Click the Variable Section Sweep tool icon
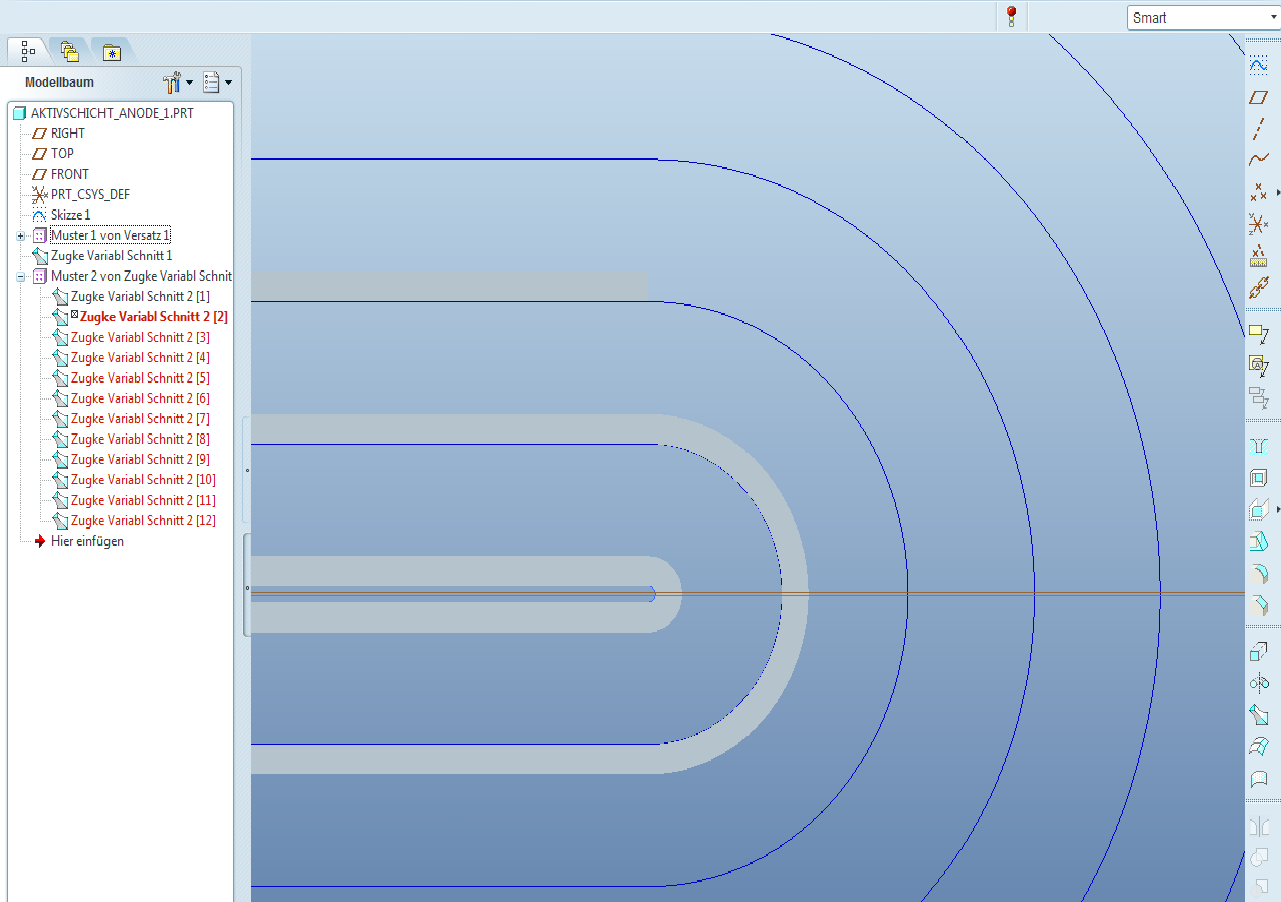 [1259, 715]
